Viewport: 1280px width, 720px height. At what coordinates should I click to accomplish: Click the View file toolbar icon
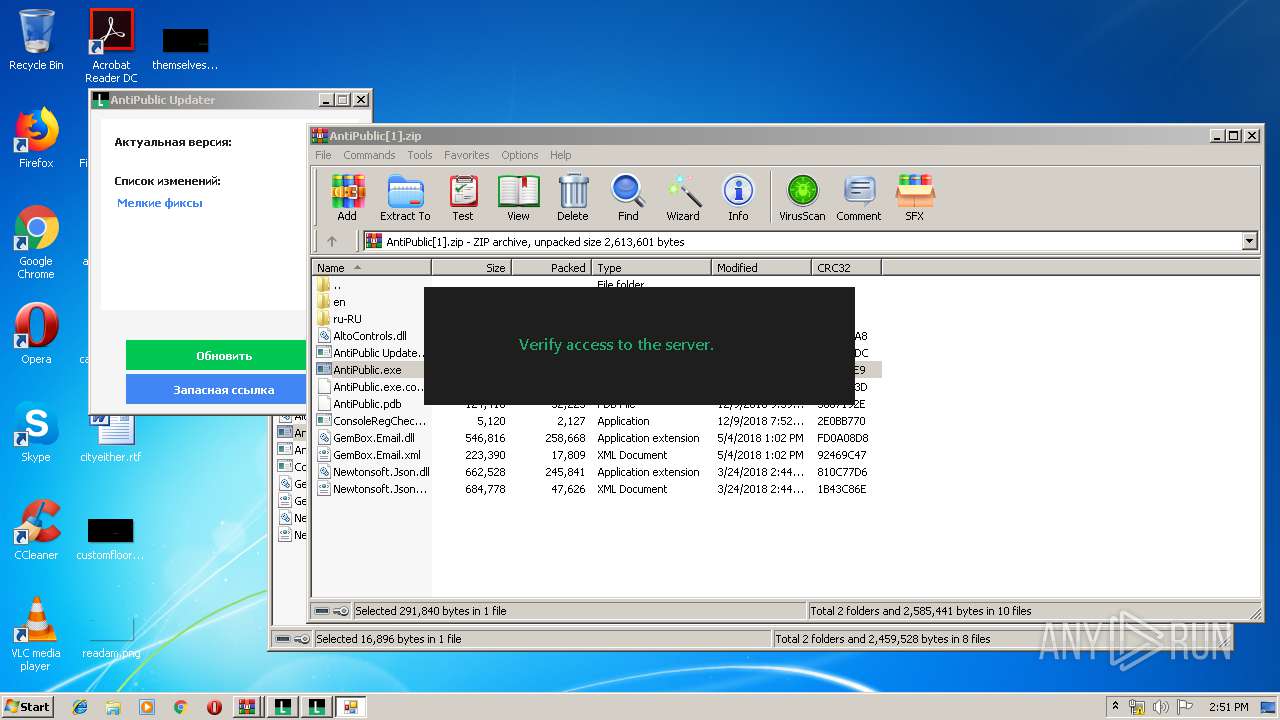(518, 196)
